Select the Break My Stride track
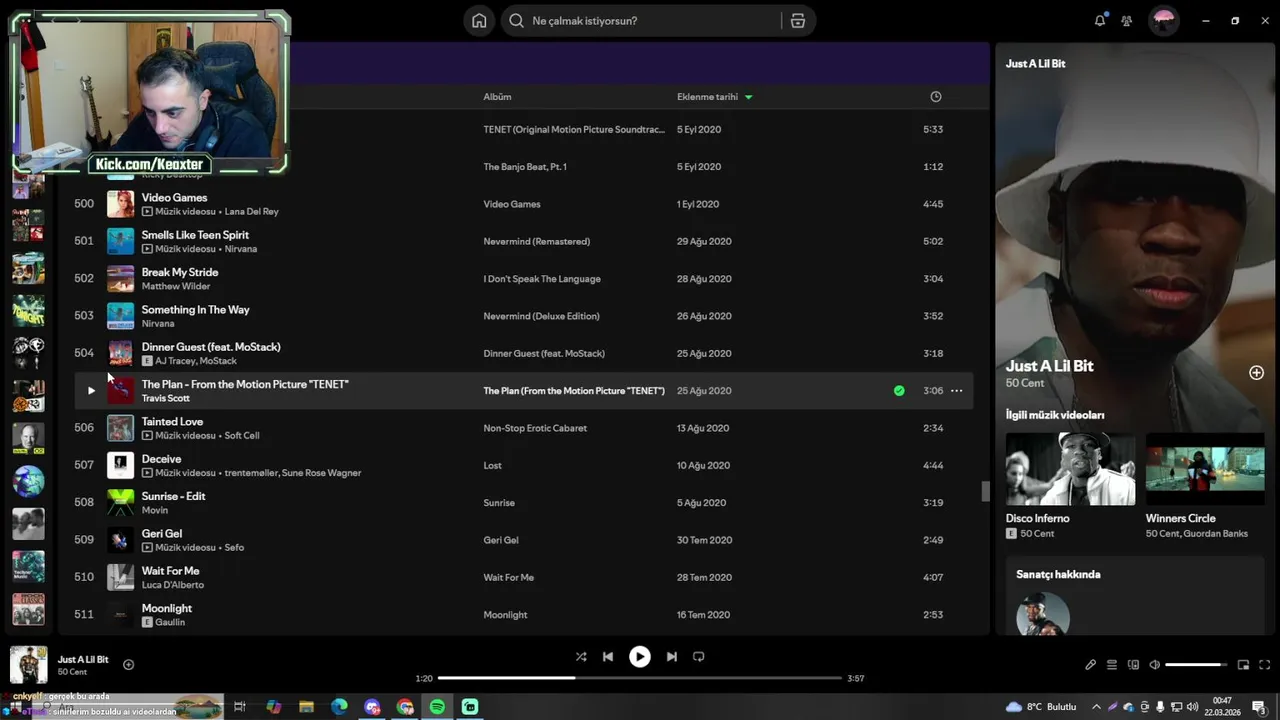This screenshot has height=720, width=1280. click(x=180, y=272)
